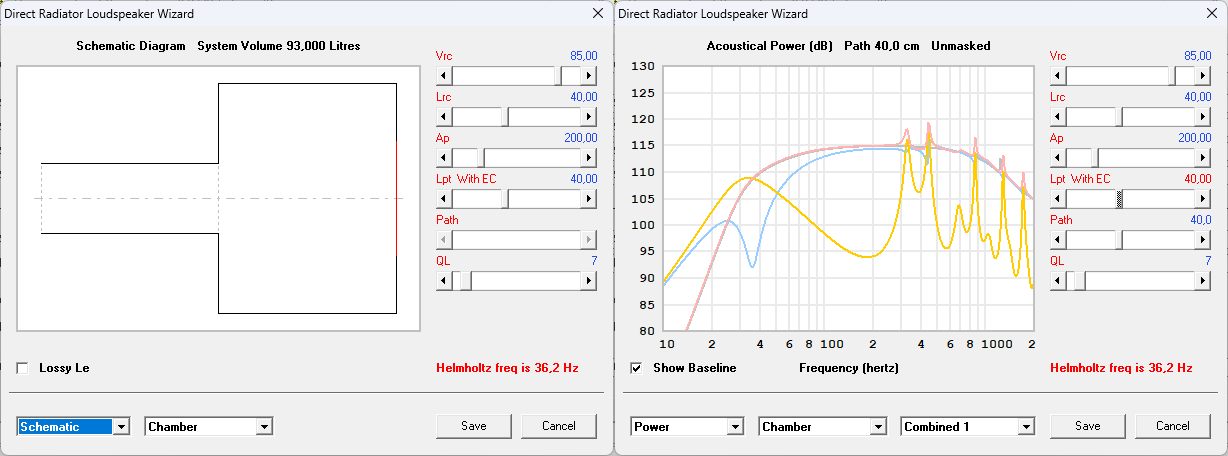This screenshot has width=1228, height=456.
Task: Decrease Path with left arrow, right window
Action: [x=1059, y=240]
